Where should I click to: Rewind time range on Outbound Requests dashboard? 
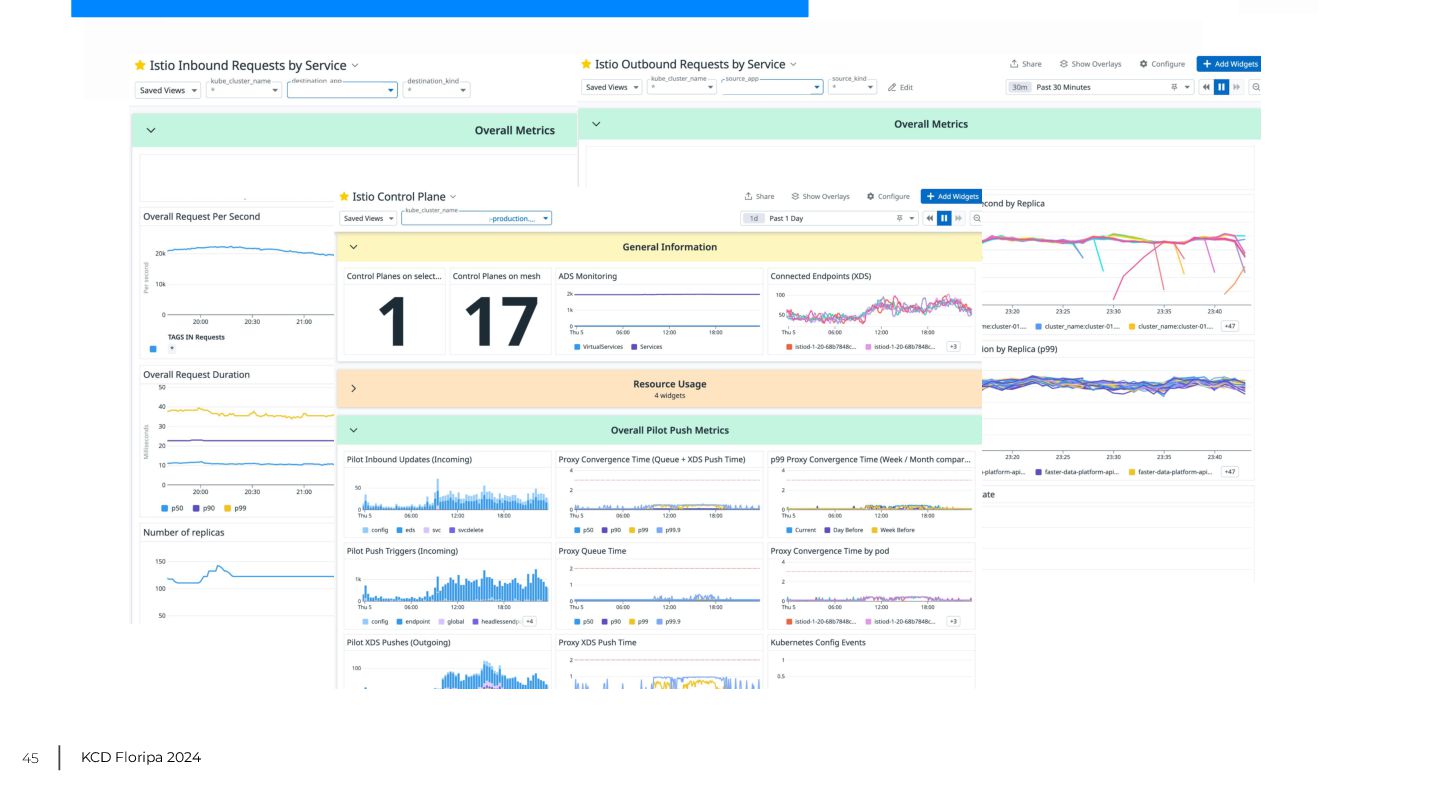(1206, 87)
